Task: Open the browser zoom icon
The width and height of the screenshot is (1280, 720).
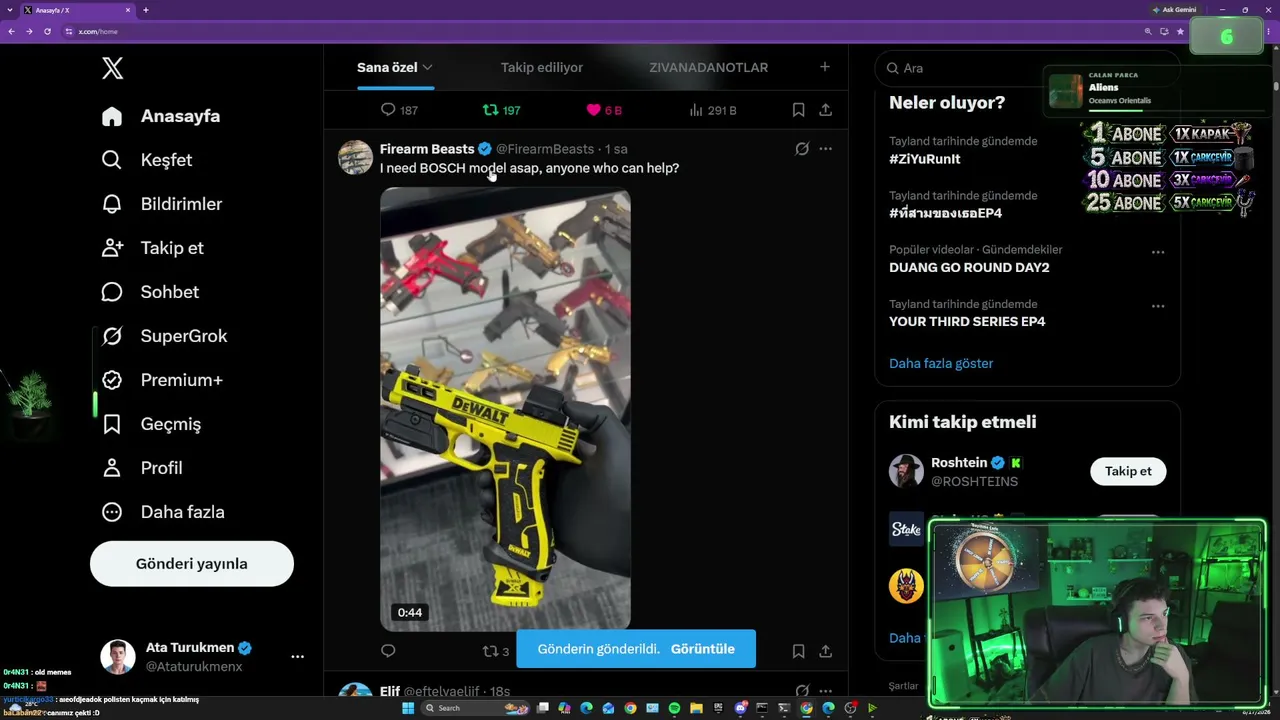Action: coord(1148,31)
